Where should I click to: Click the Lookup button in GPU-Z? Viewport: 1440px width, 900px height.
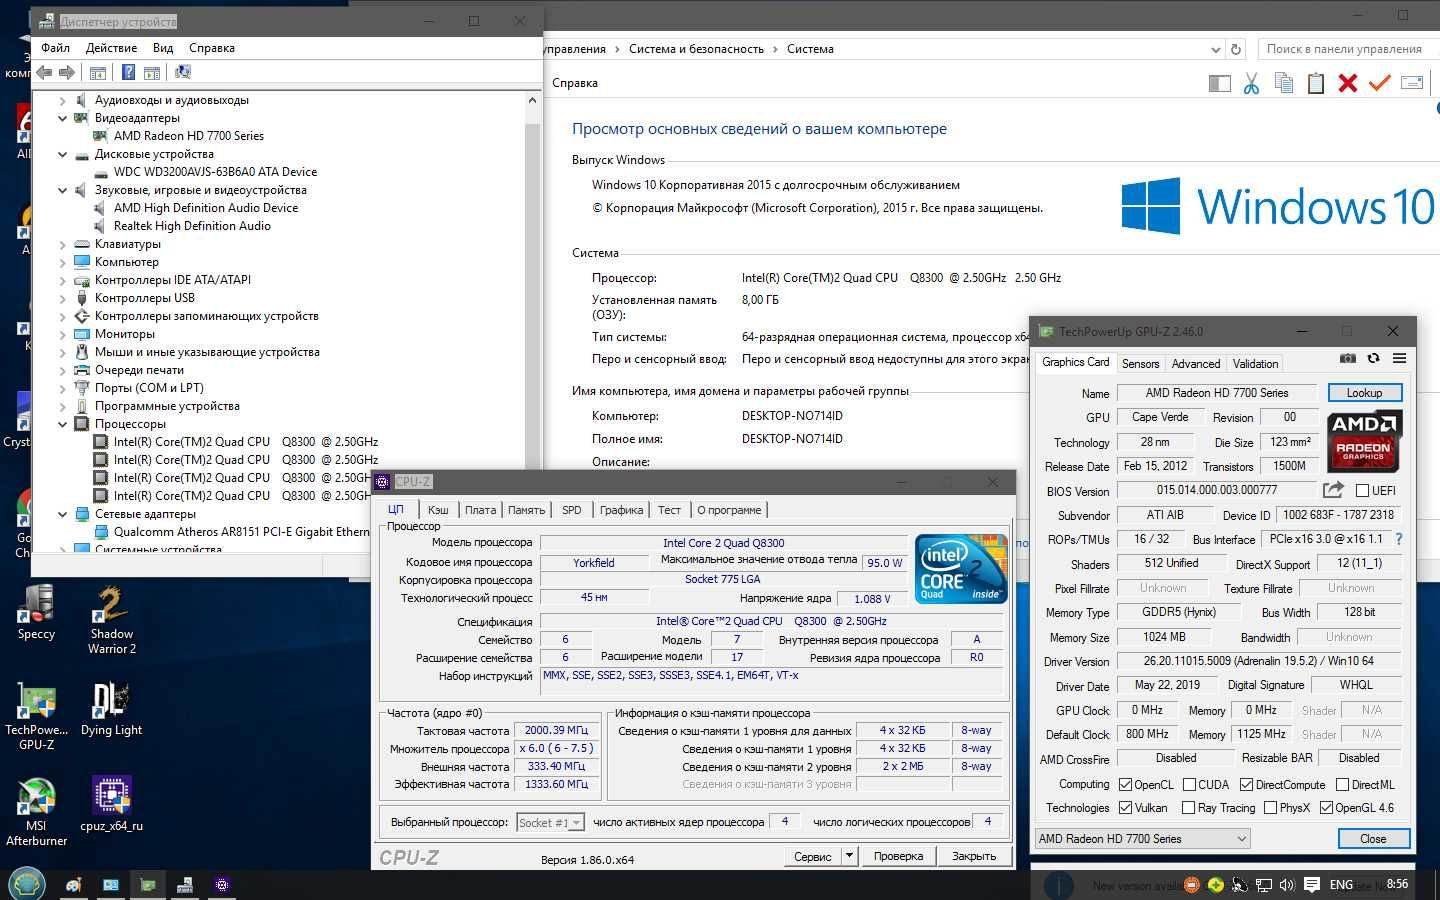point(1365,393)
